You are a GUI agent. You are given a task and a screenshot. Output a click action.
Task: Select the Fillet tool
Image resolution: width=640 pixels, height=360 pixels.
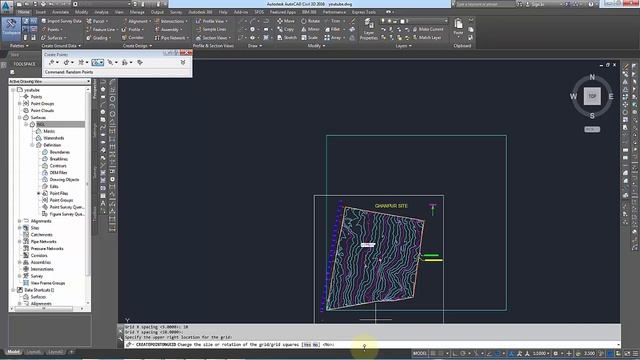(333, 29)
